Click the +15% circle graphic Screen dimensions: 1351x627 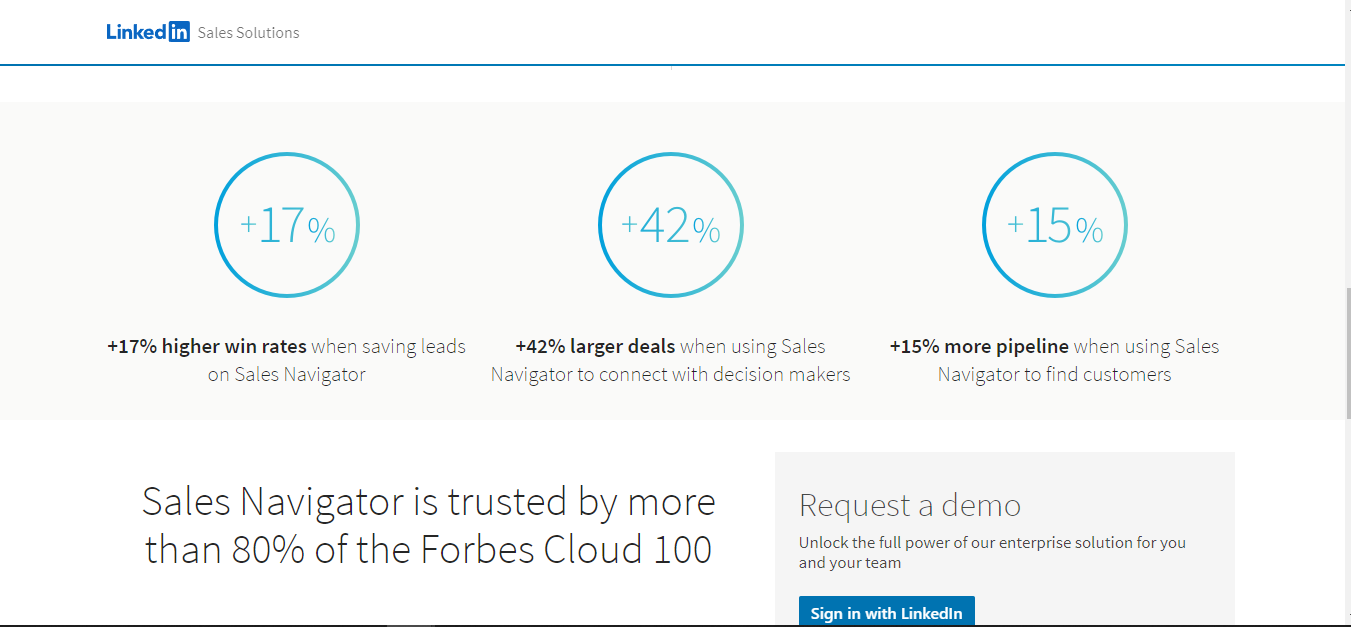pos(1055,225)
